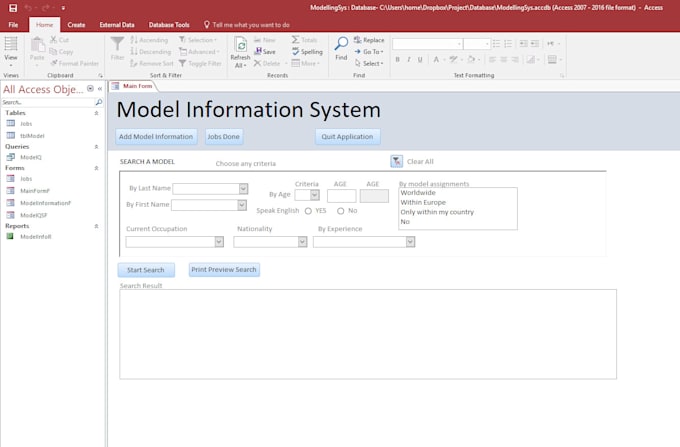The height and width of the screenshot is (447, 680).
Task: Click the navigation pane search magnifier
Action: click(x=99, y=102)
